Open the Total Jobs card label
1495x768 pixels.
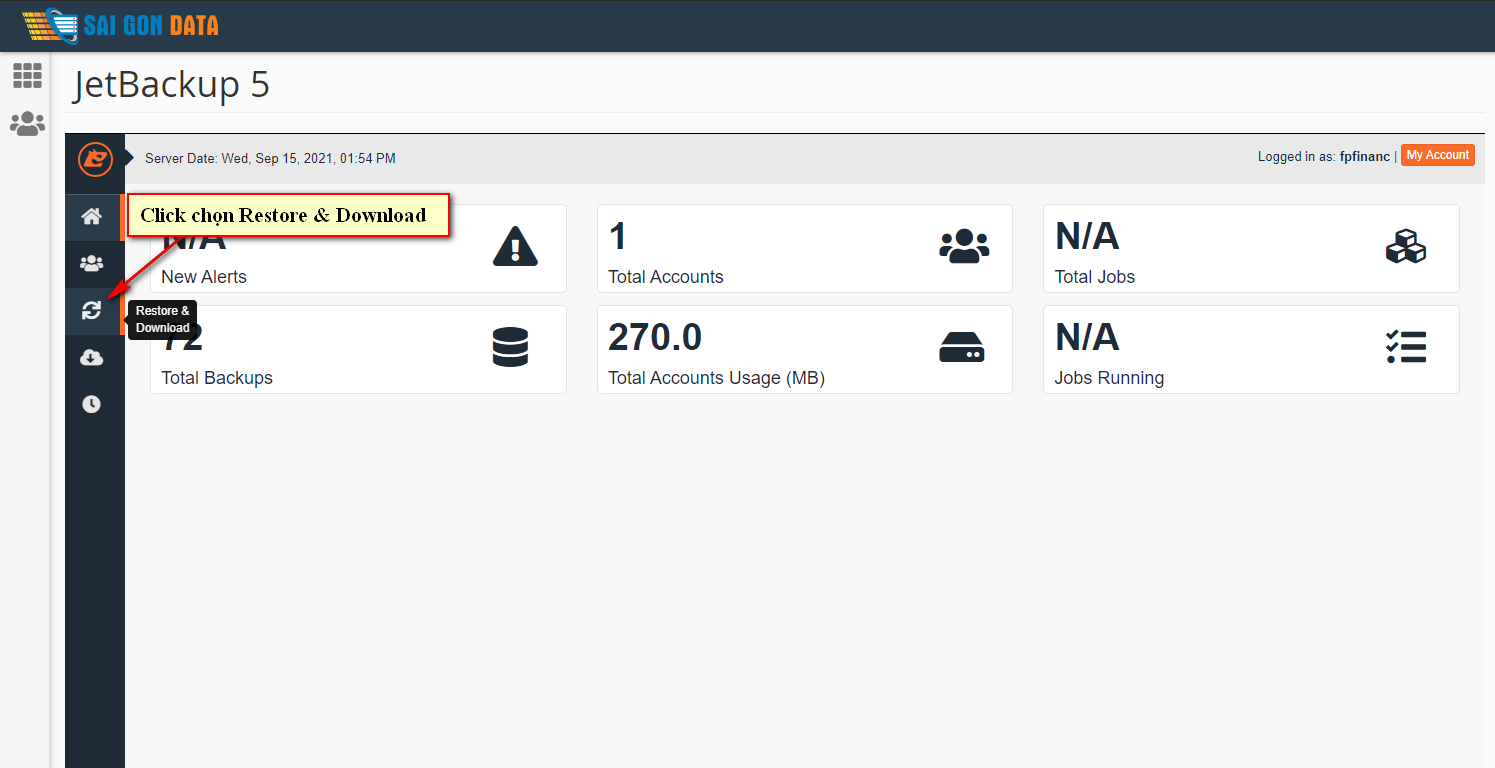coord(1095,277)
